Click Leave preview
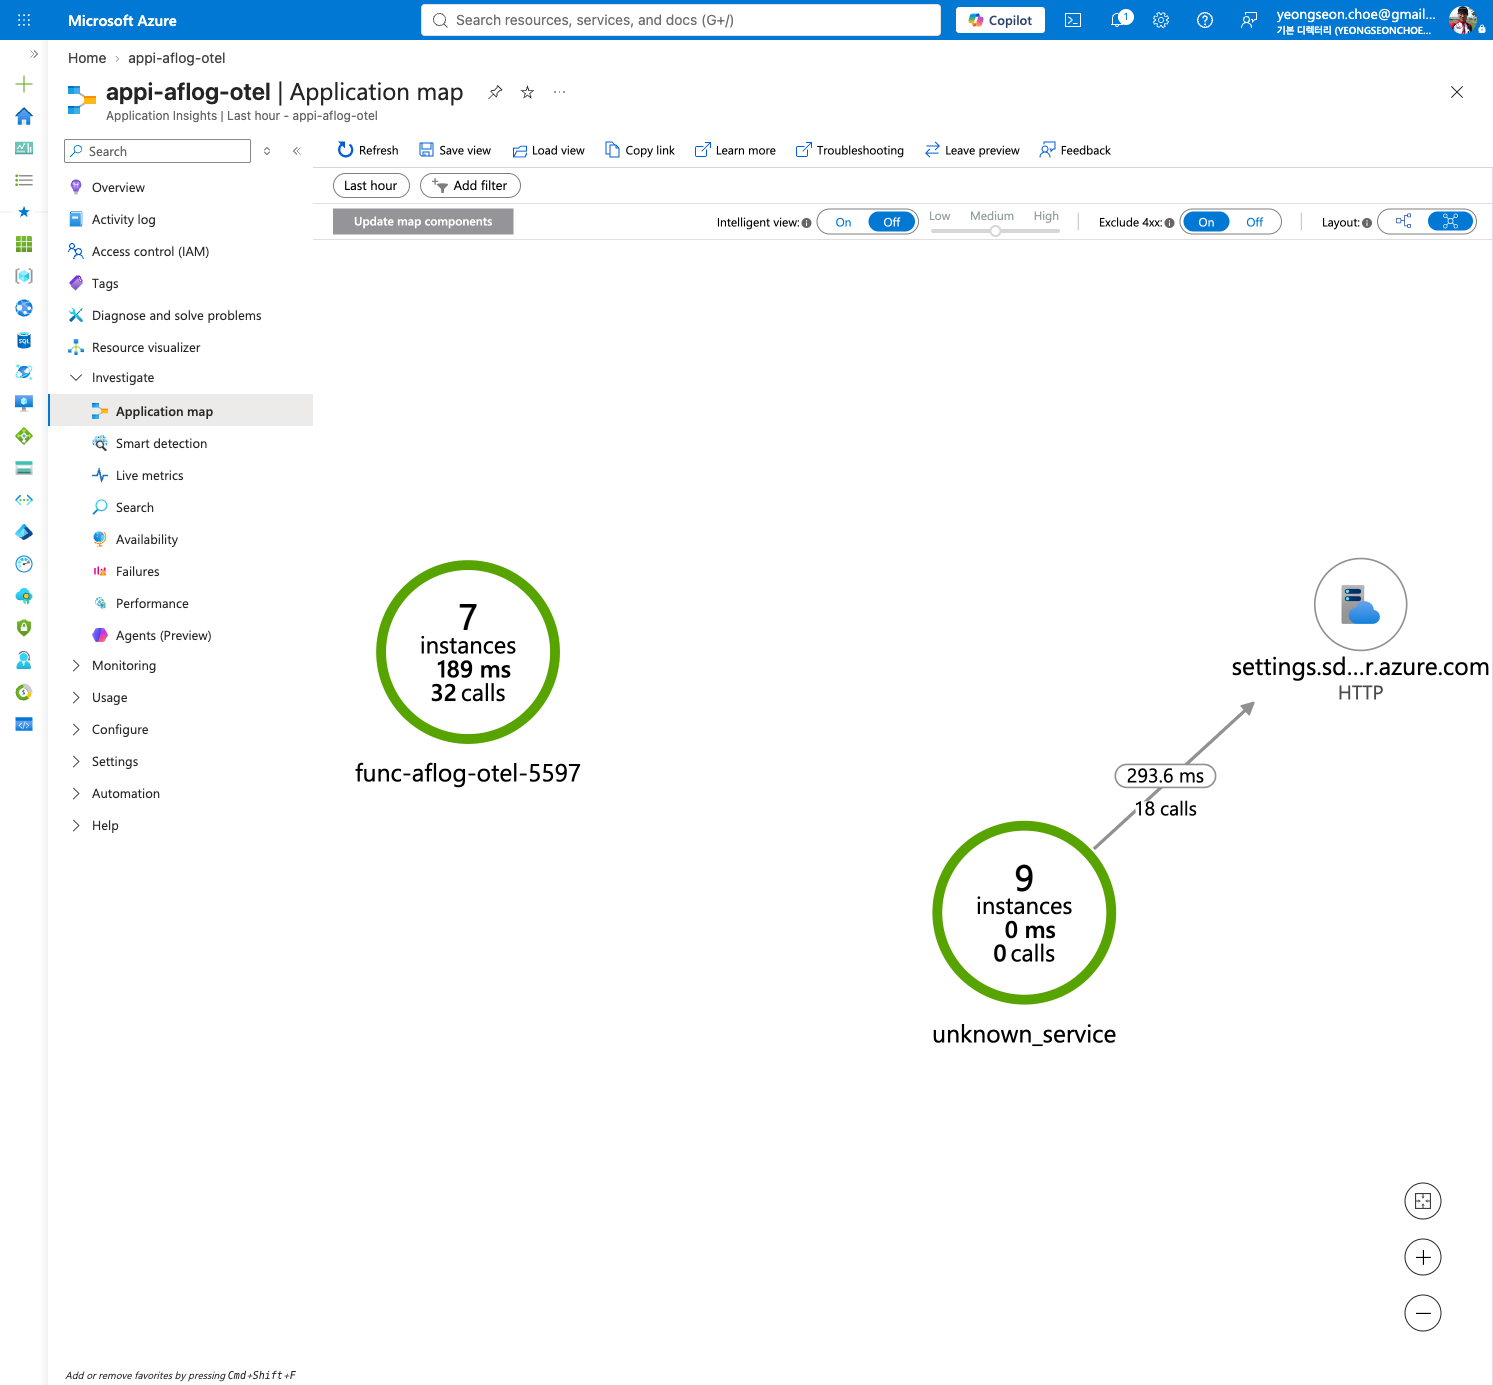 972,150
